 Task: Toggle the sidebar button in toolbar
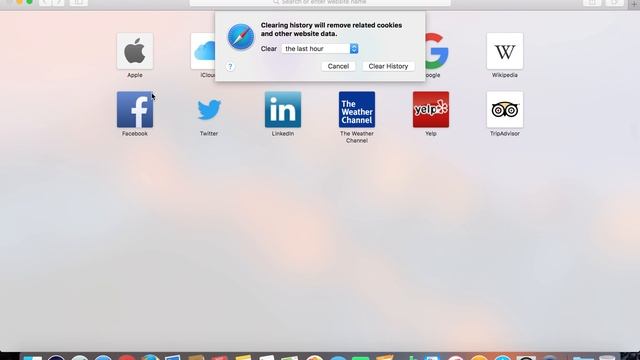coord(78,2)
